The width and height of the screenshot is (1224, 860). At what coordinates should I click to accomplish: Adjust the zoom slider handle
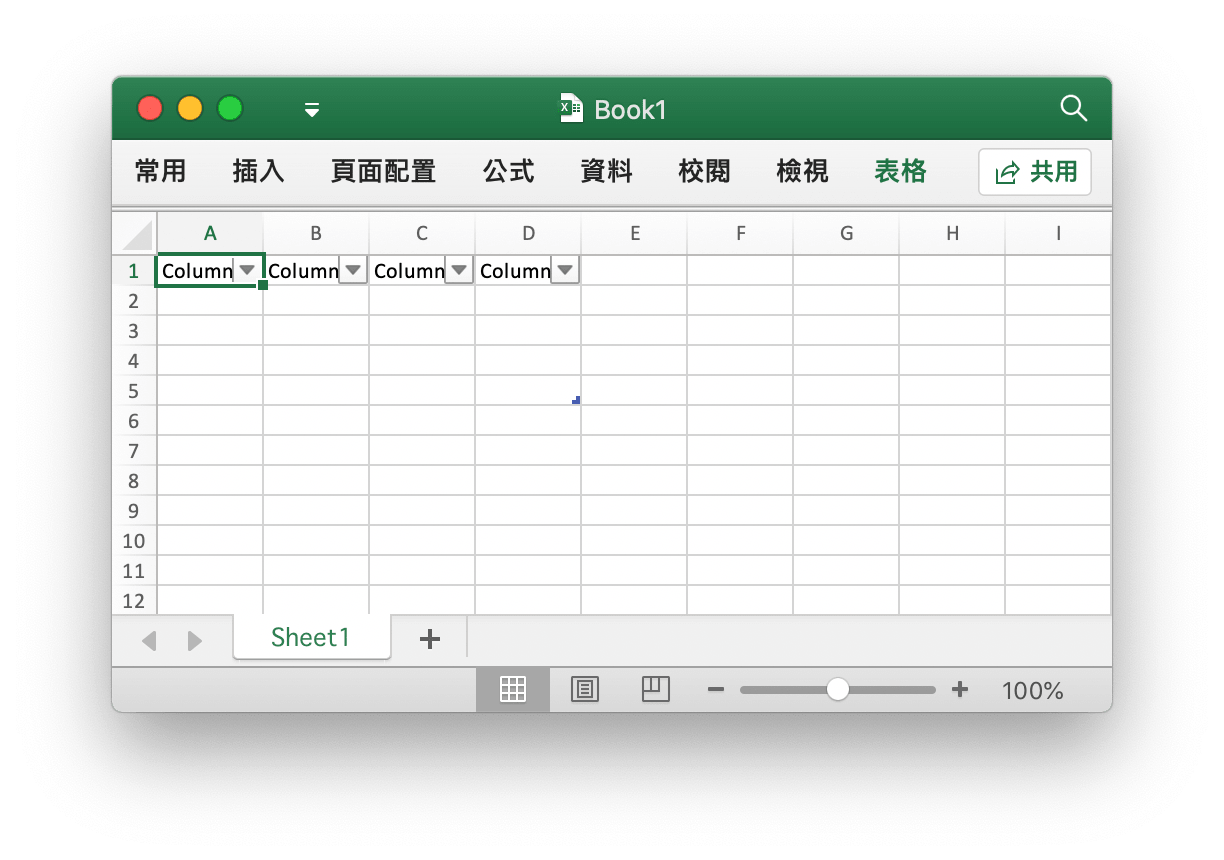coord(837,689)
